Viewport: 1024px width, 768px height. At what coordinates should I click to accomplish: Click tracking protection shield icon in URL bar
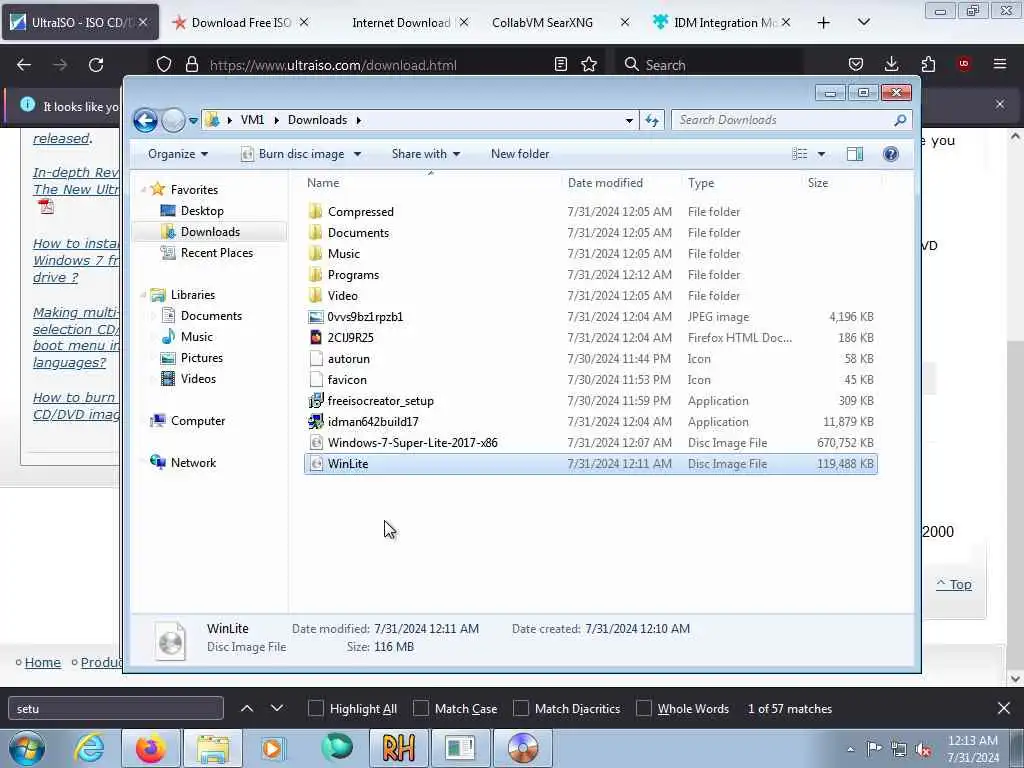pyautogui.click(x=164, y=65)
